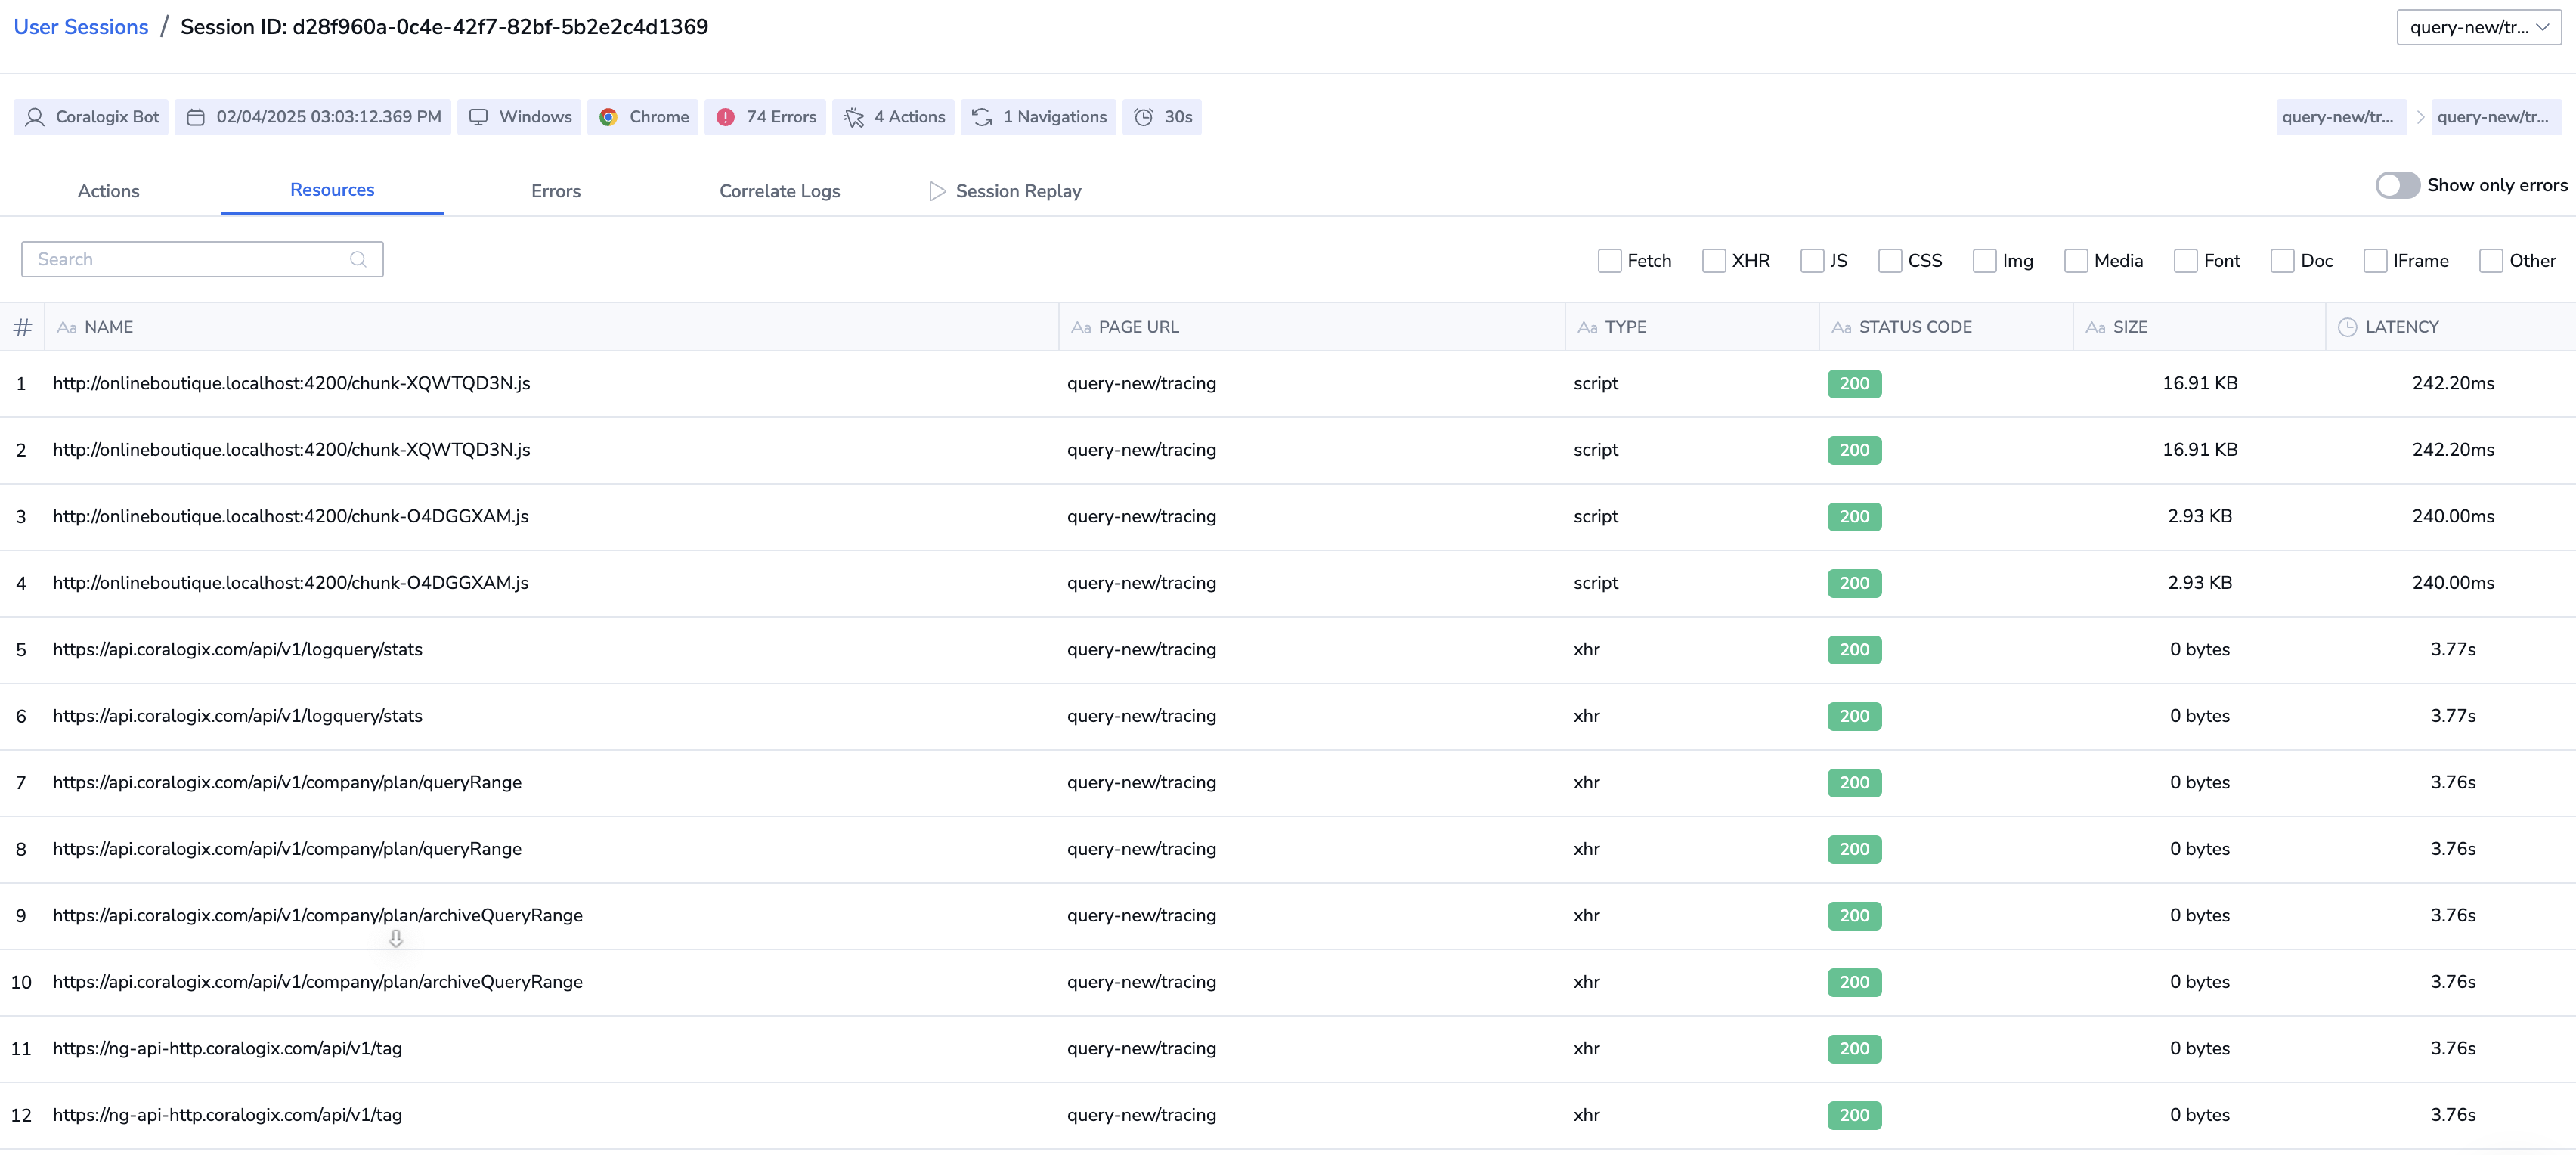Click the 3.76s latency in row 12

(x=2453, y=1115)
